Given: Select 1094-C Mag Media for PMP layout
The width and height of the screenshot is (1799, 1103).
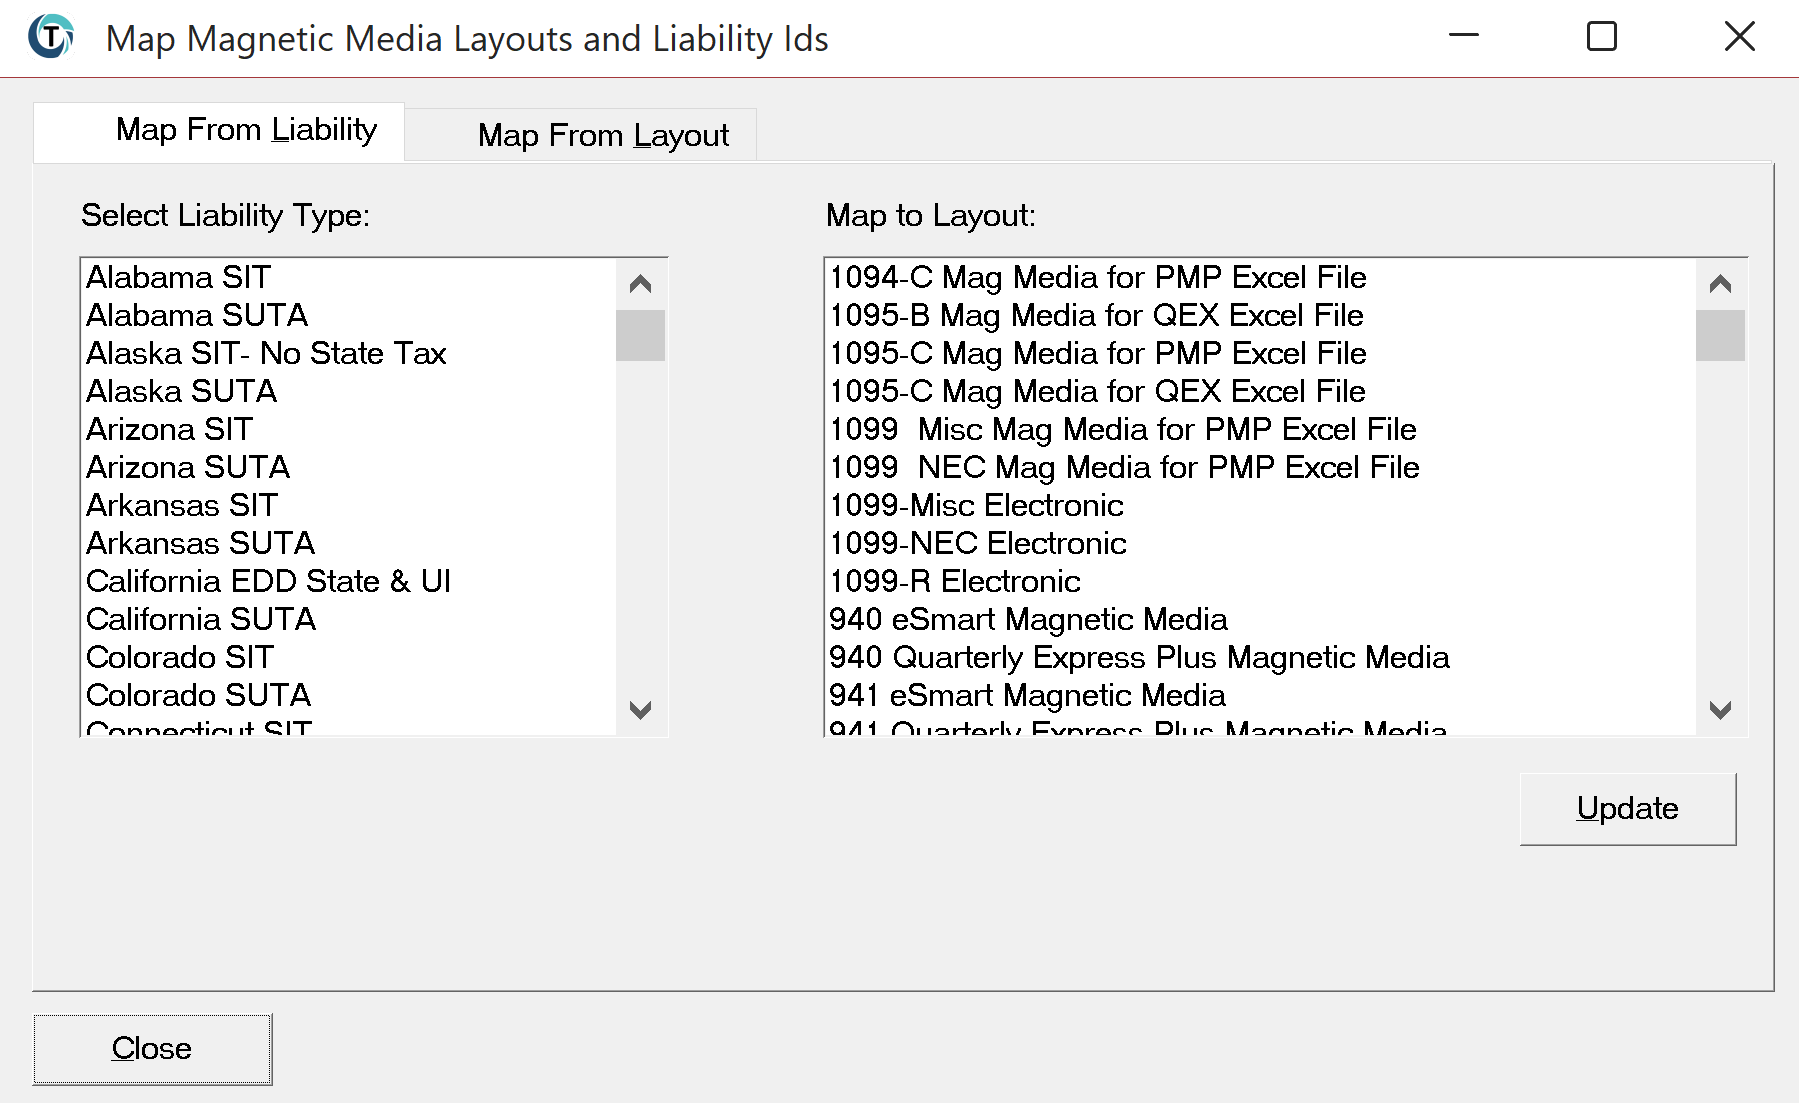Looking at the screenshot, I should point(1097,277).
